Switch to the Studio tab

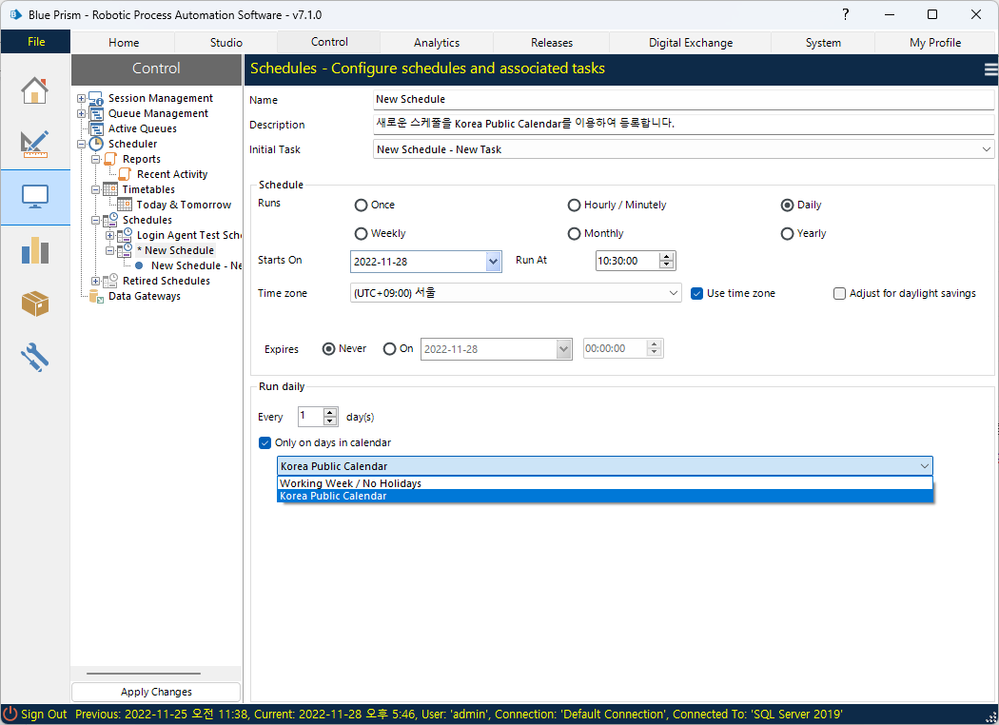click(x=226, y=43)
